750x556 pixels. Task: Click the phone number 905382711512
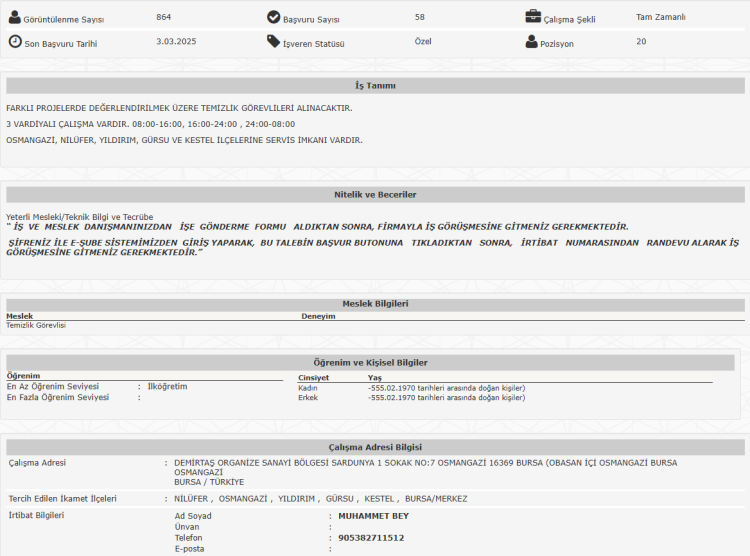(371, 537)
